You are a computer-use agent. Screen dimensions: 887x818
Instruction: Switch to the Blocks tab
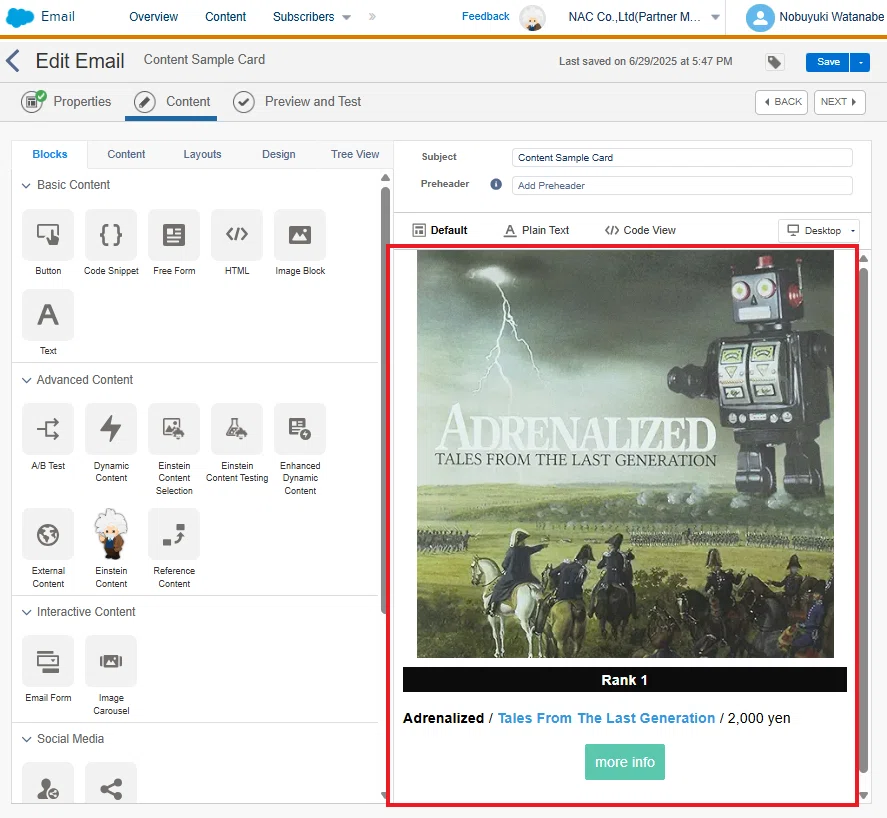click(x=50, y=154)
